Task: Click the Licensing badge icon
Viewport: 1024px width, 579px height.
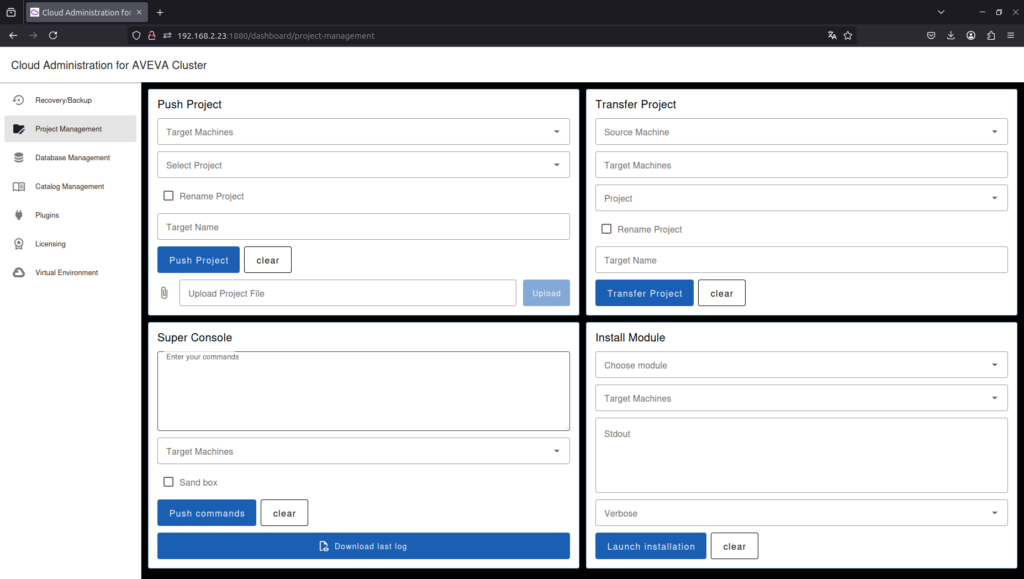Action: 18,243
